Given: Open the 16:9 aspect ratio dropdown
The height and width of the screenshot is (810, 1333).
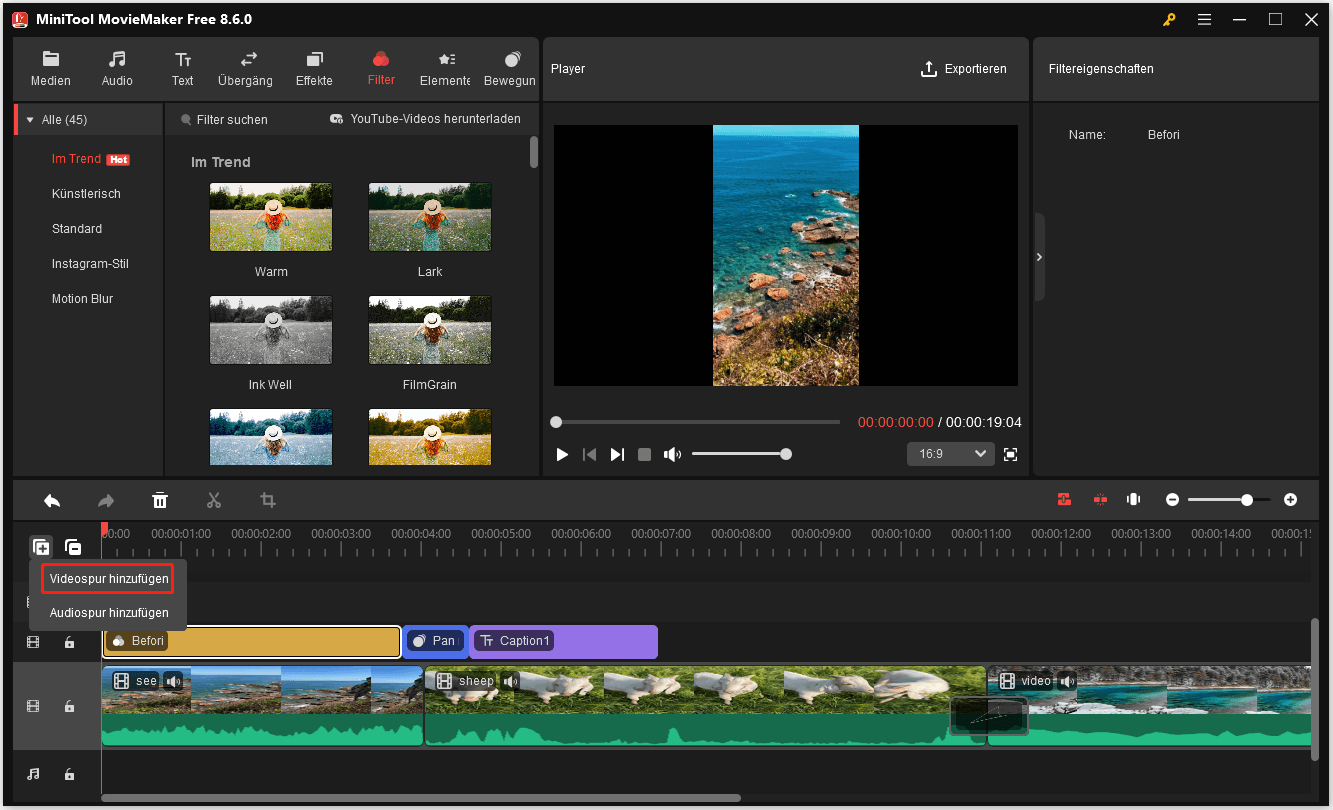Looking at the screenshot, I should click(950, 454).
